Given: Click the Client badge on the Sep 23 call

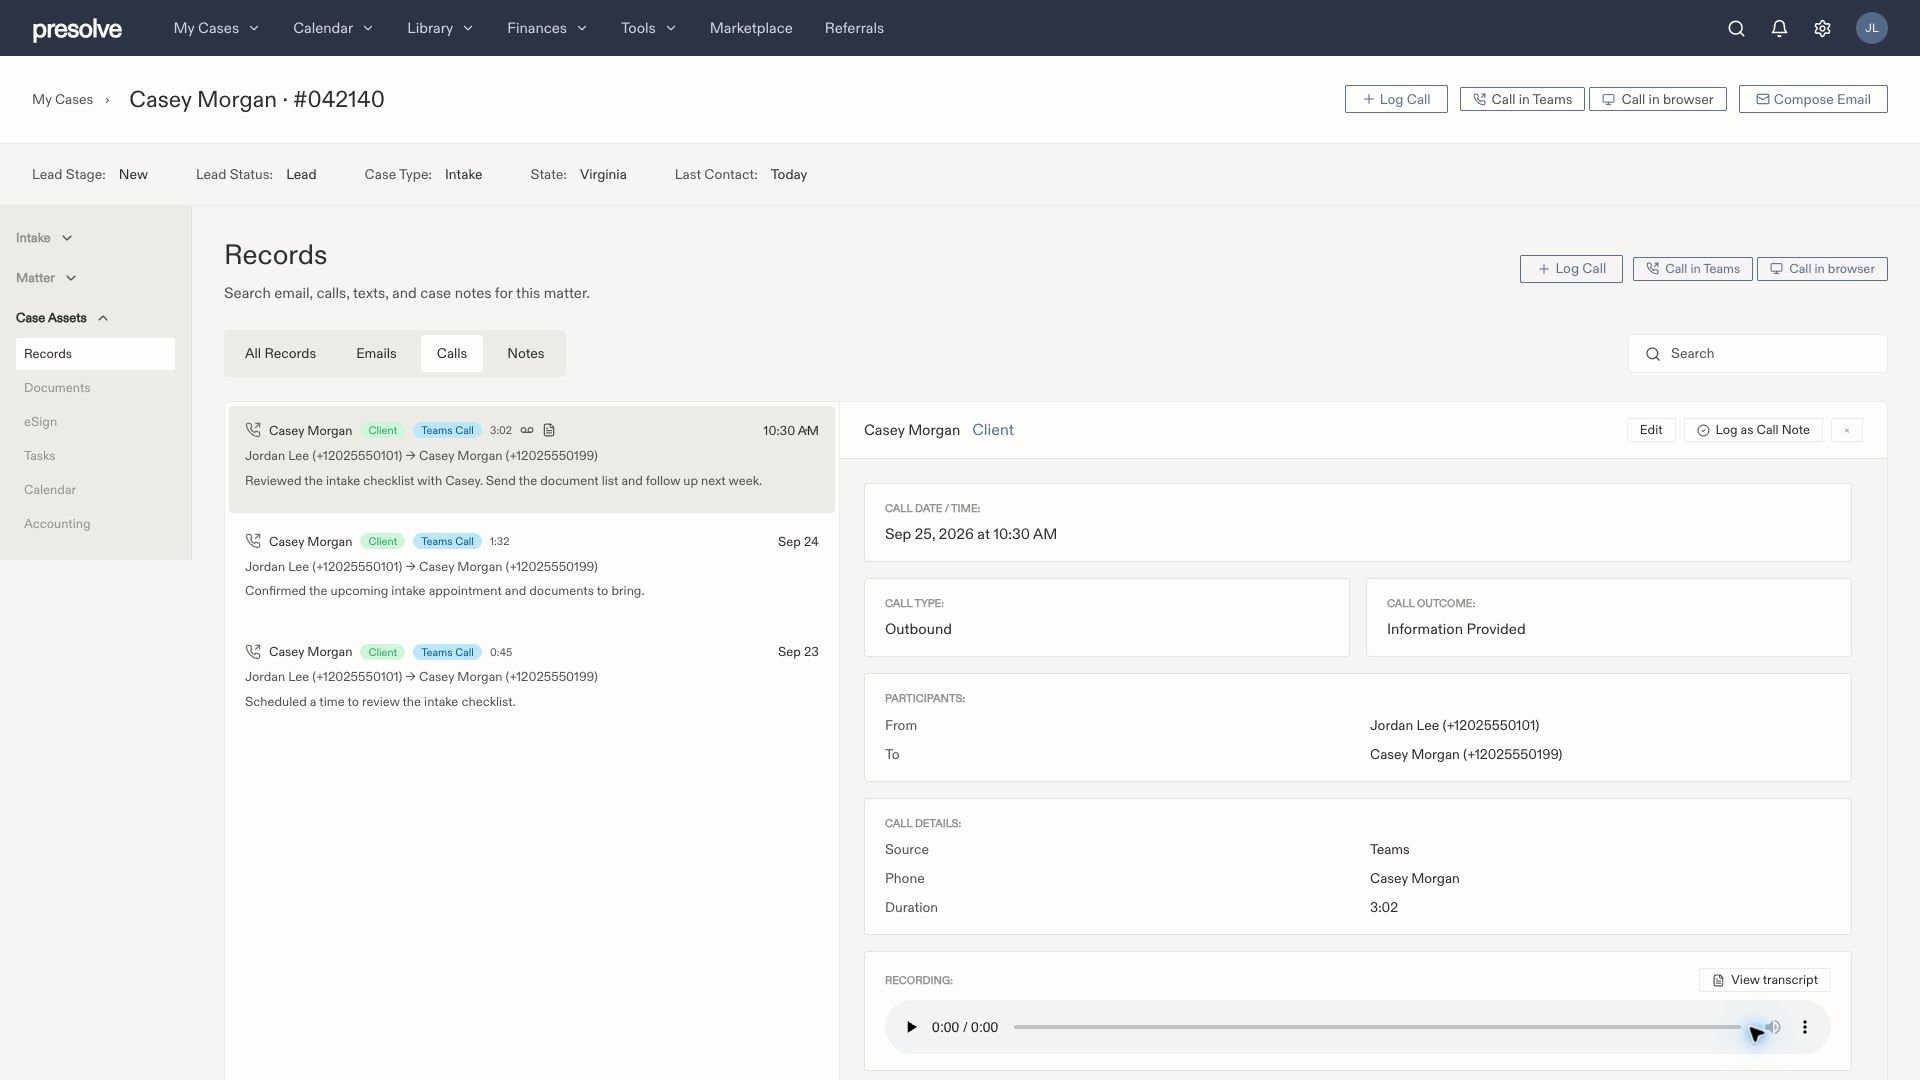Looking at the screenshot, I should [x=382, y=652].
